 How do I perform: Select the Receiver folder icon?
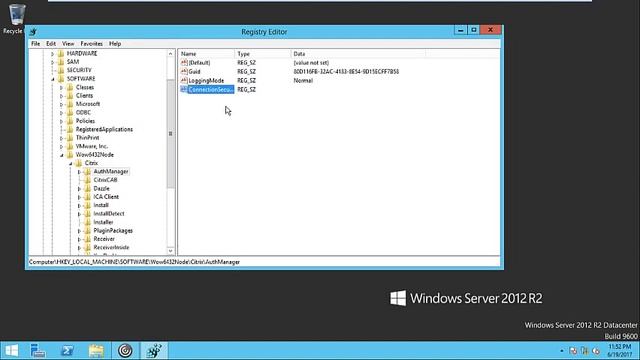(x=87, y=239)
